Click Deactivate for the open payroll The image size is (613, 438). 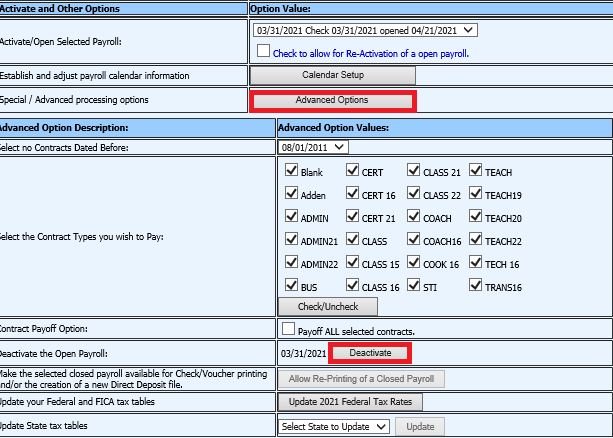pos(369,353)
